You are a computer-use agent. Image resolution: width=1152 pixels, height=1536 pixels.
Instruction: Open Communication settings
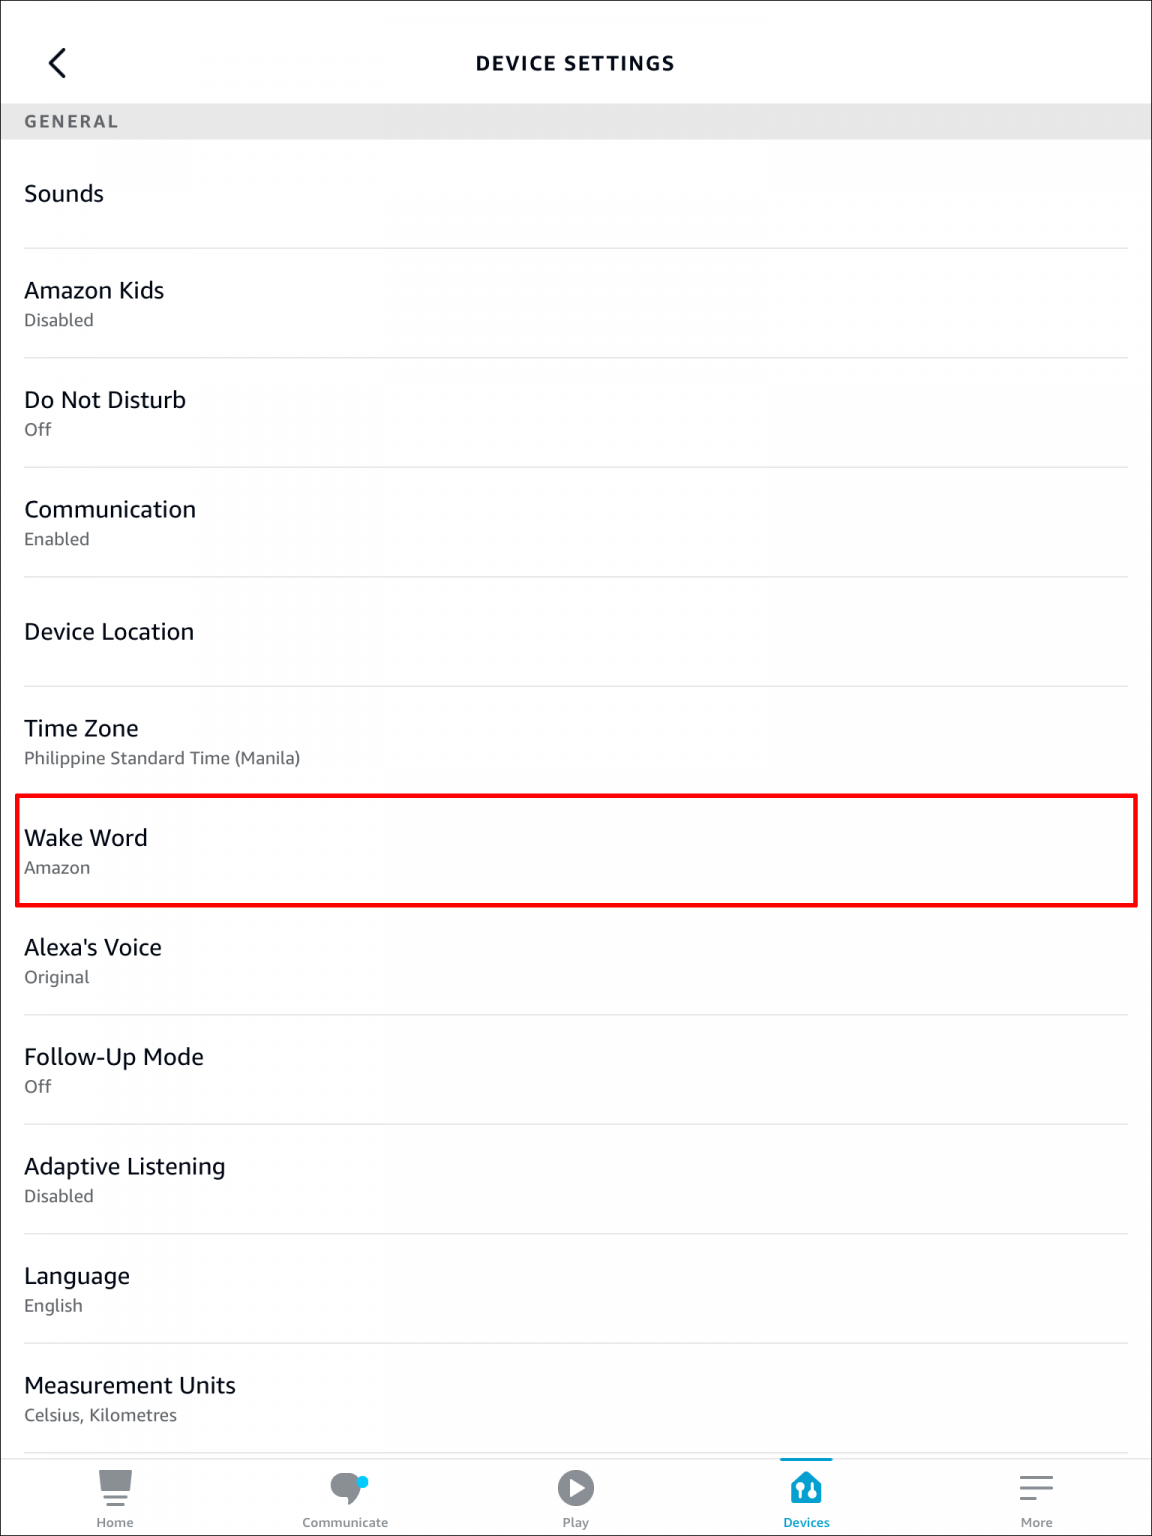pos(576,522)
